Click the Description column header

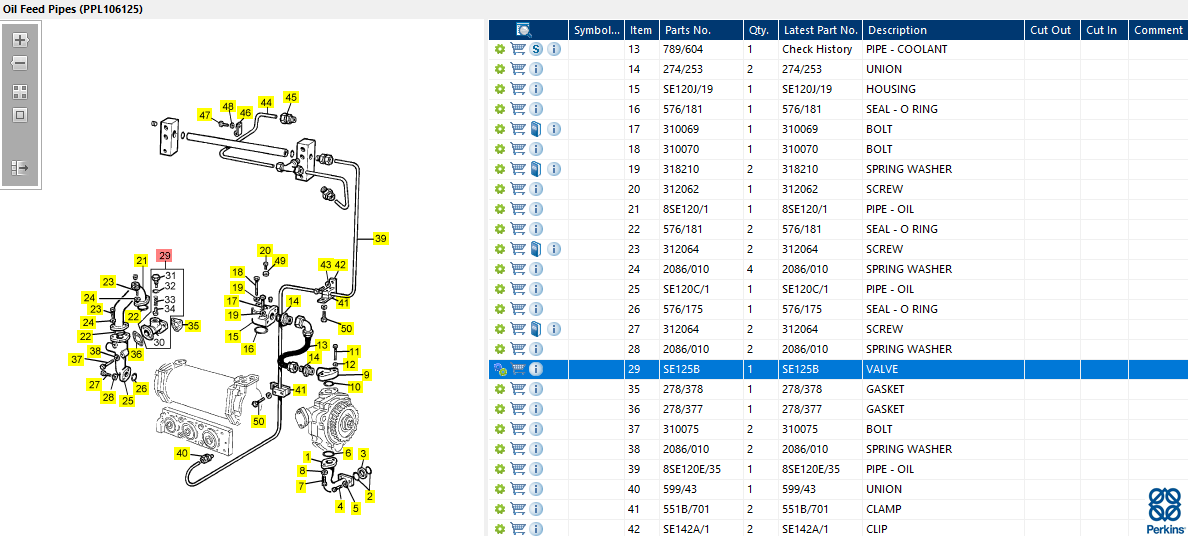pos(943,30)
